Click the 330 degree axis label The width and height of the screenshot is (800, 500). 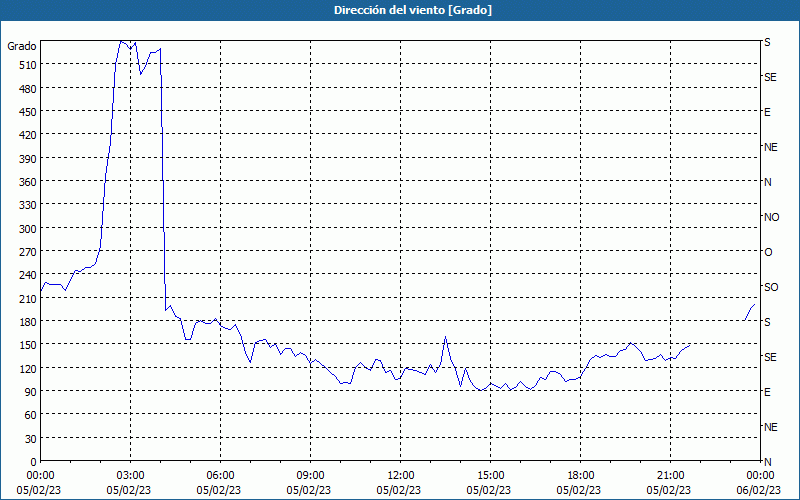pyautogui.click(x=28, y=205)
